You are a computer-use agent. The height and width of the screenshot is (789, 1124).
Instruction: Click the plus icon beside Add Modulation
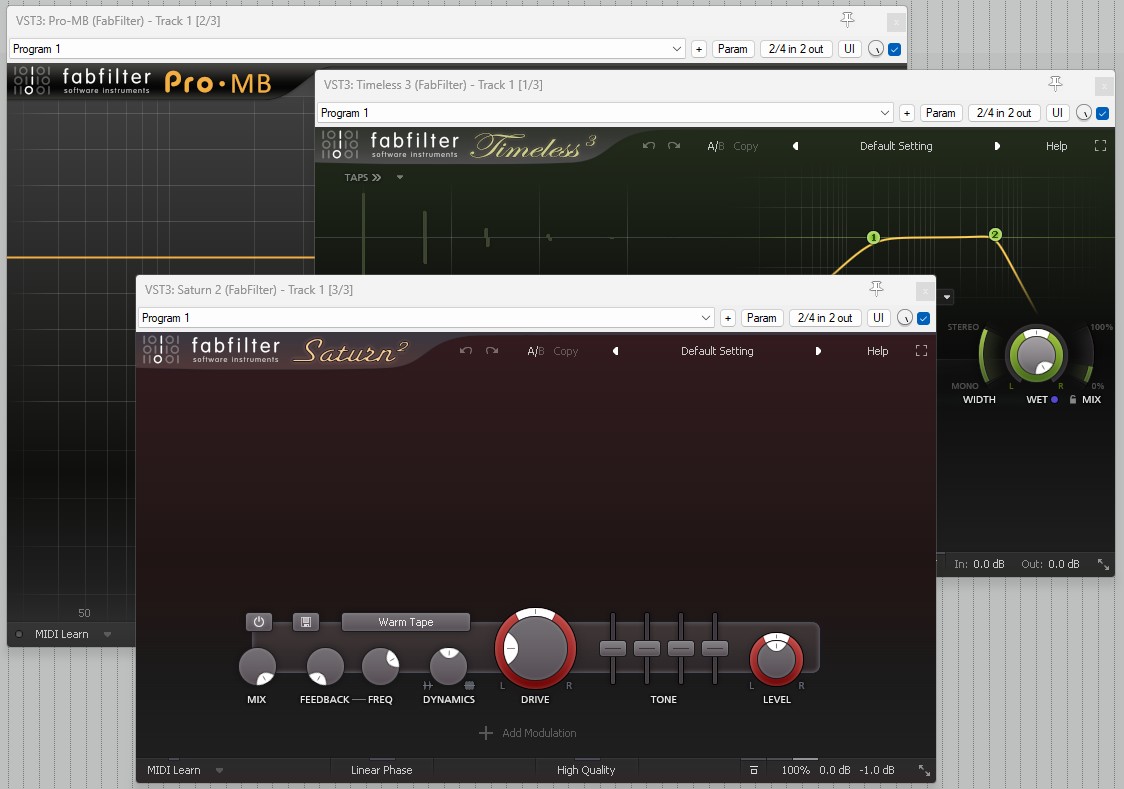486,733
